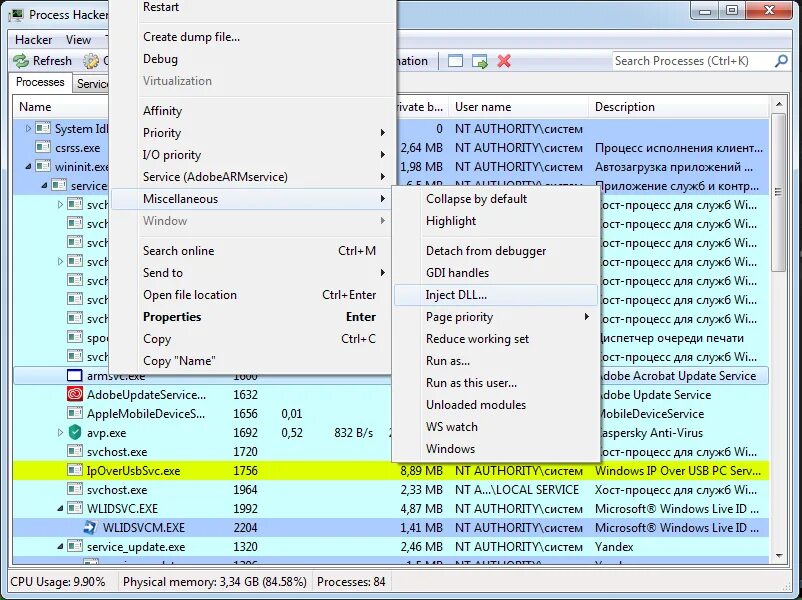Click the WLIDSVCM.EXE process icon
The image size is (802, 600).
click(x=91, y=527)
